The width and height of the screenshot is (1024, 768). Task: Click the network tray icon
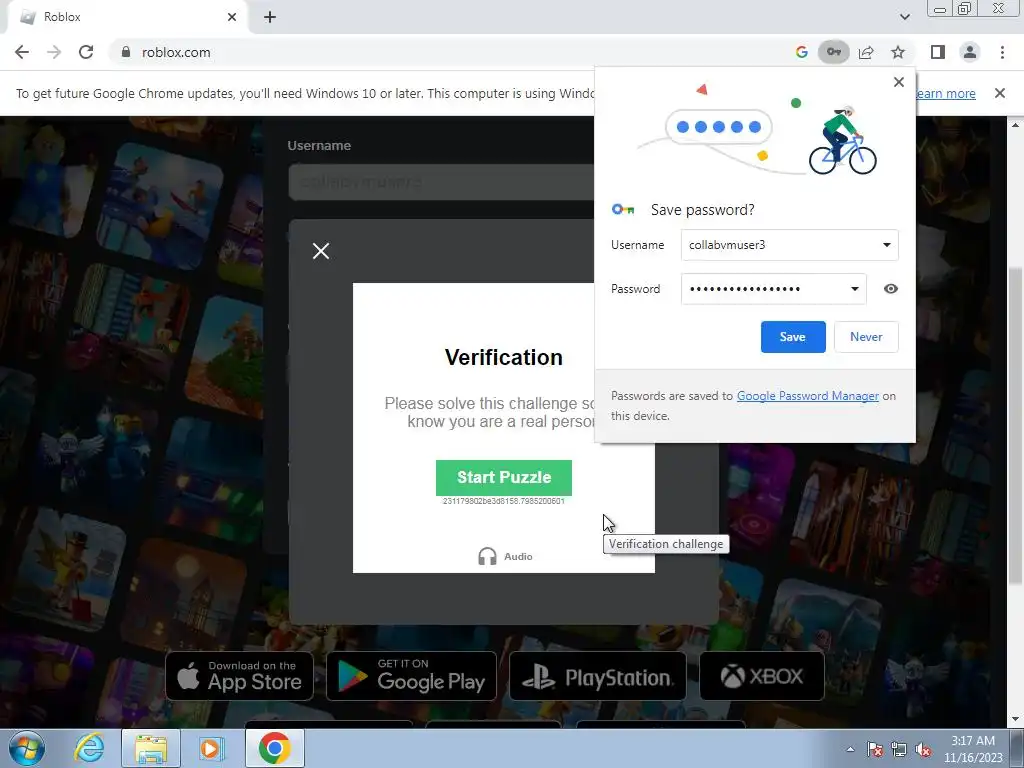899,749
